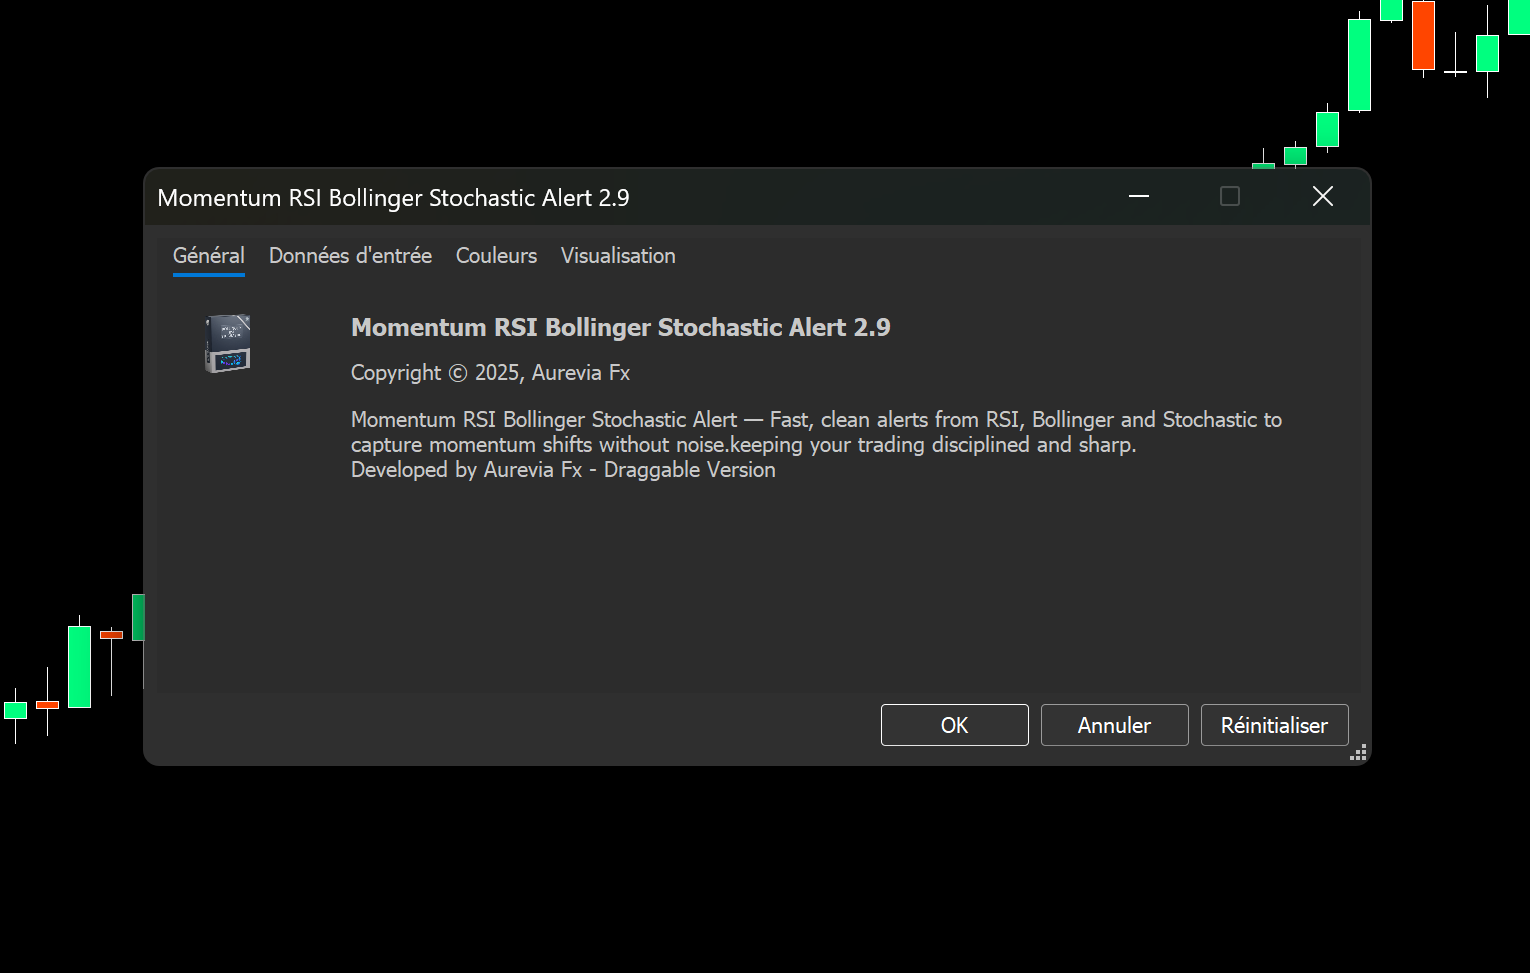Select the tall green candlestick left of dialog
The image size is (1530, 973).
click(80, 666)
